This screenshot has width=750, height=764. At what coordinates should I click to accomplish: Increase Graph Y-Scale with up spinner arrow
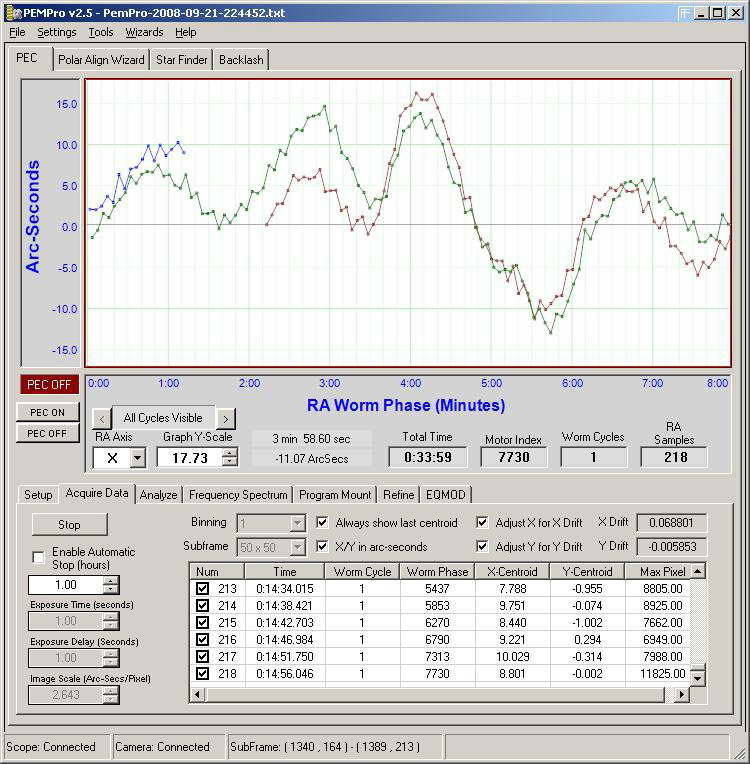230,453
